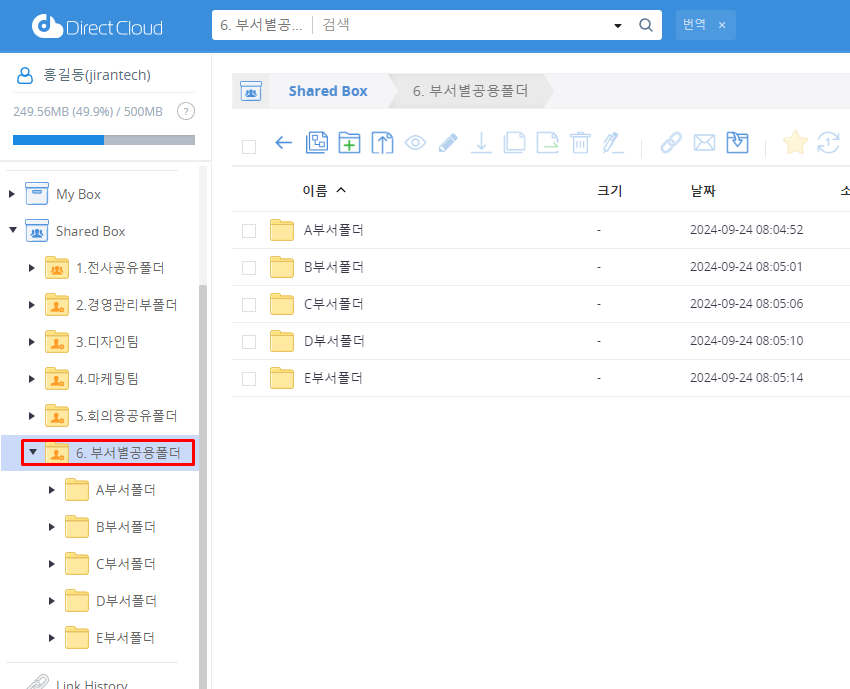Open E부서폴더 in the file list
This screenshot has width=850, height=689.
point(333,378)
